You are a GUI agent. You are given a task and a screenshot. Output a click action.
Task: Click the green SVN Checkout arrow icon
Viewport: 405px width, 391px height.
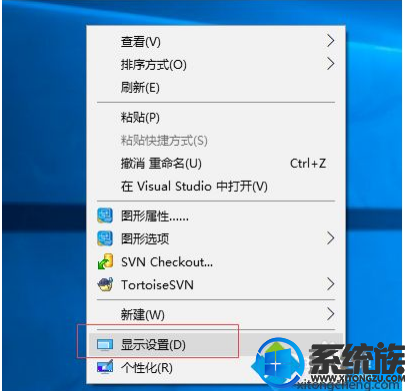(x=105, y=262)
